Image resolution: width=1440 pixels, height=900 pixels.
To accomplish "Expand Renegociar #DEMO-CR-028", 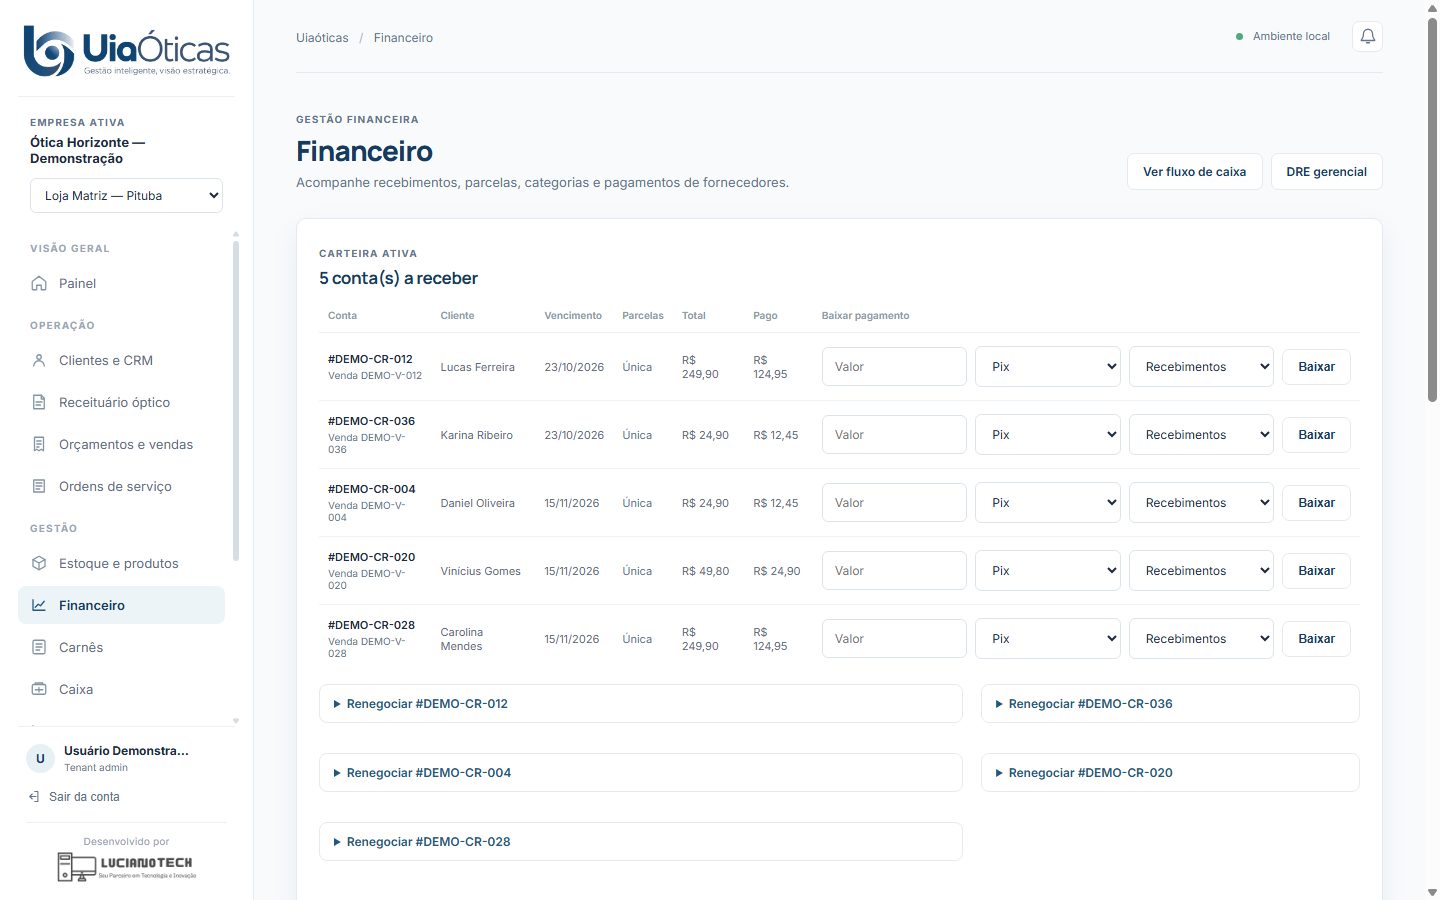I will [640, 842].
